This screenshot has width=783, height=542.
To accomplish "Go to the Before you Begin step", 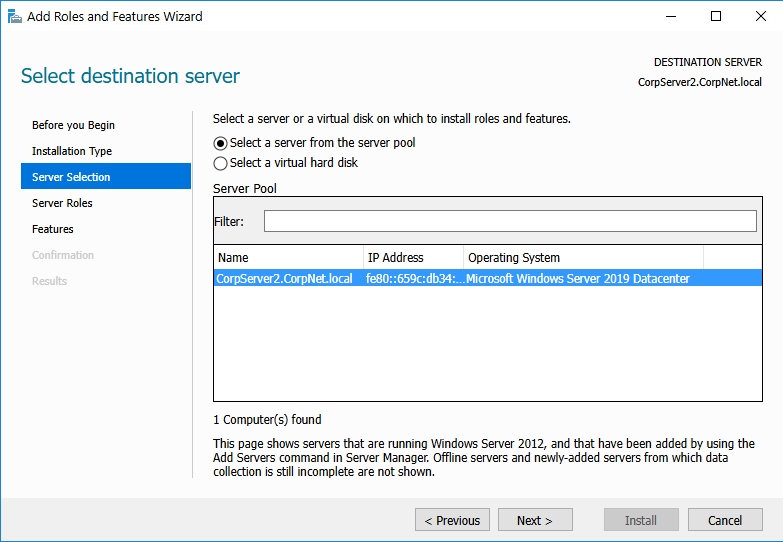I will 73,125.
